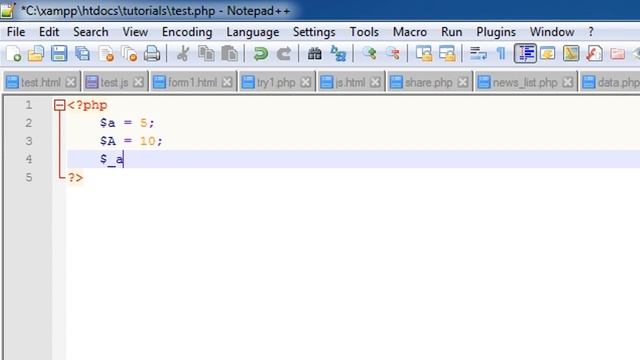The image size is (640, 360).
Task: Open Replace dialog toolbar icon
Action: click(338, 54)
